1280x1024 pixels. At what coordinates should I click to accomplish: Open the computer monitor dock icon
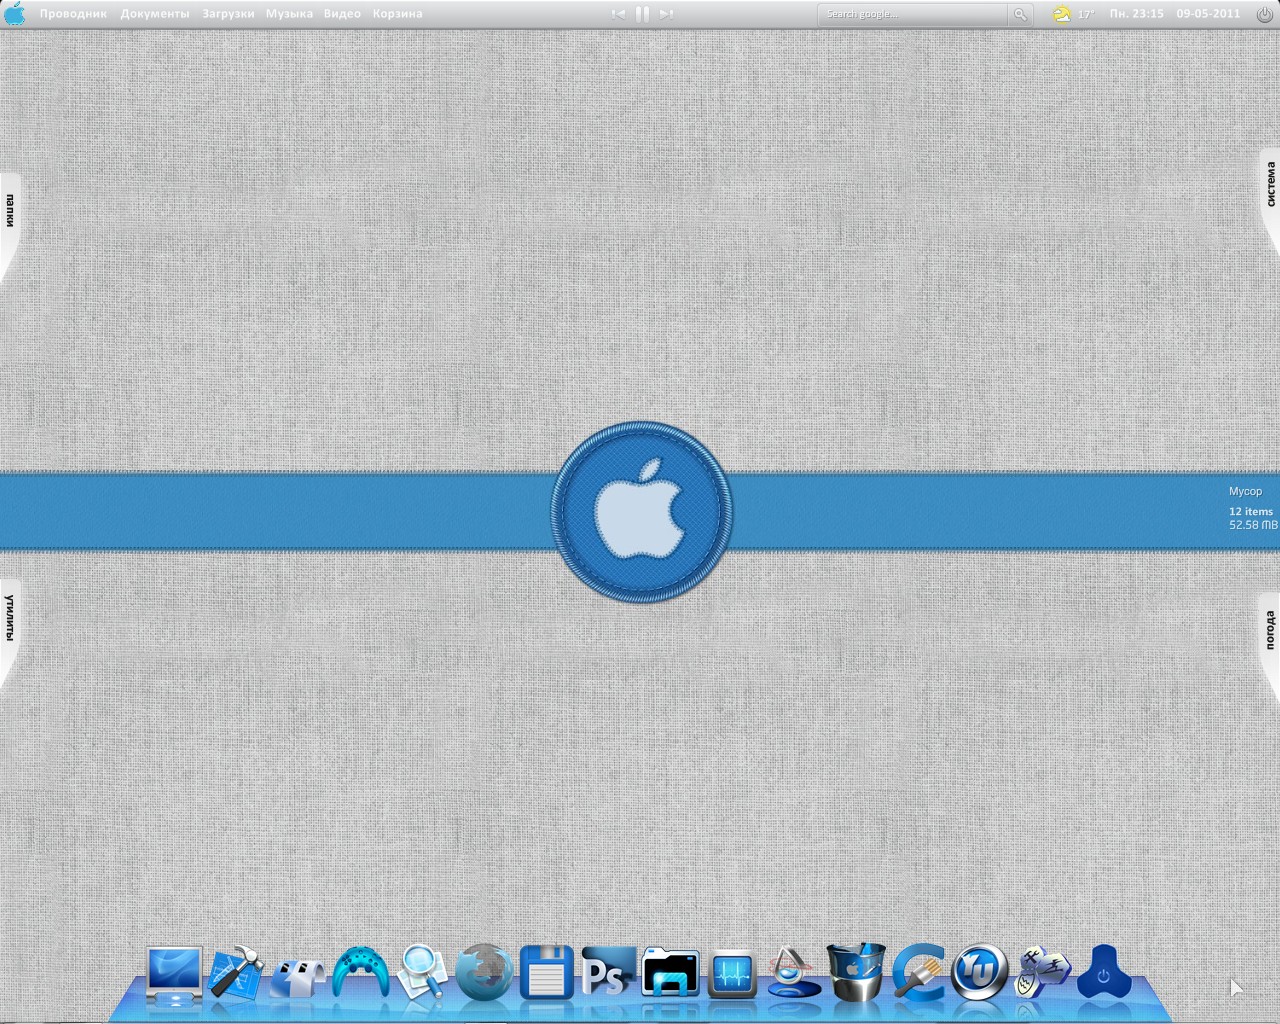pyautogui.click(x=174, y=974)
